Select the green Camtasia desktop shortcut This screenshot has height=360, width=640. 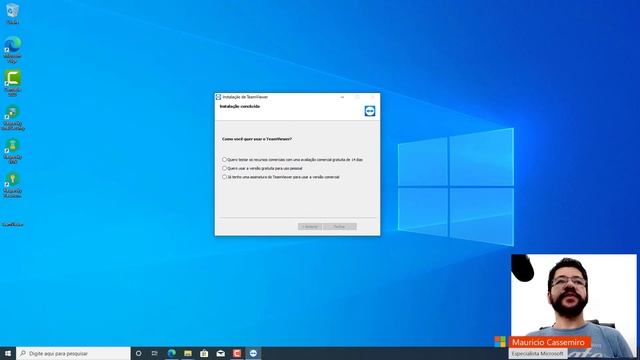pyautogui.click(x=13, y=83)
